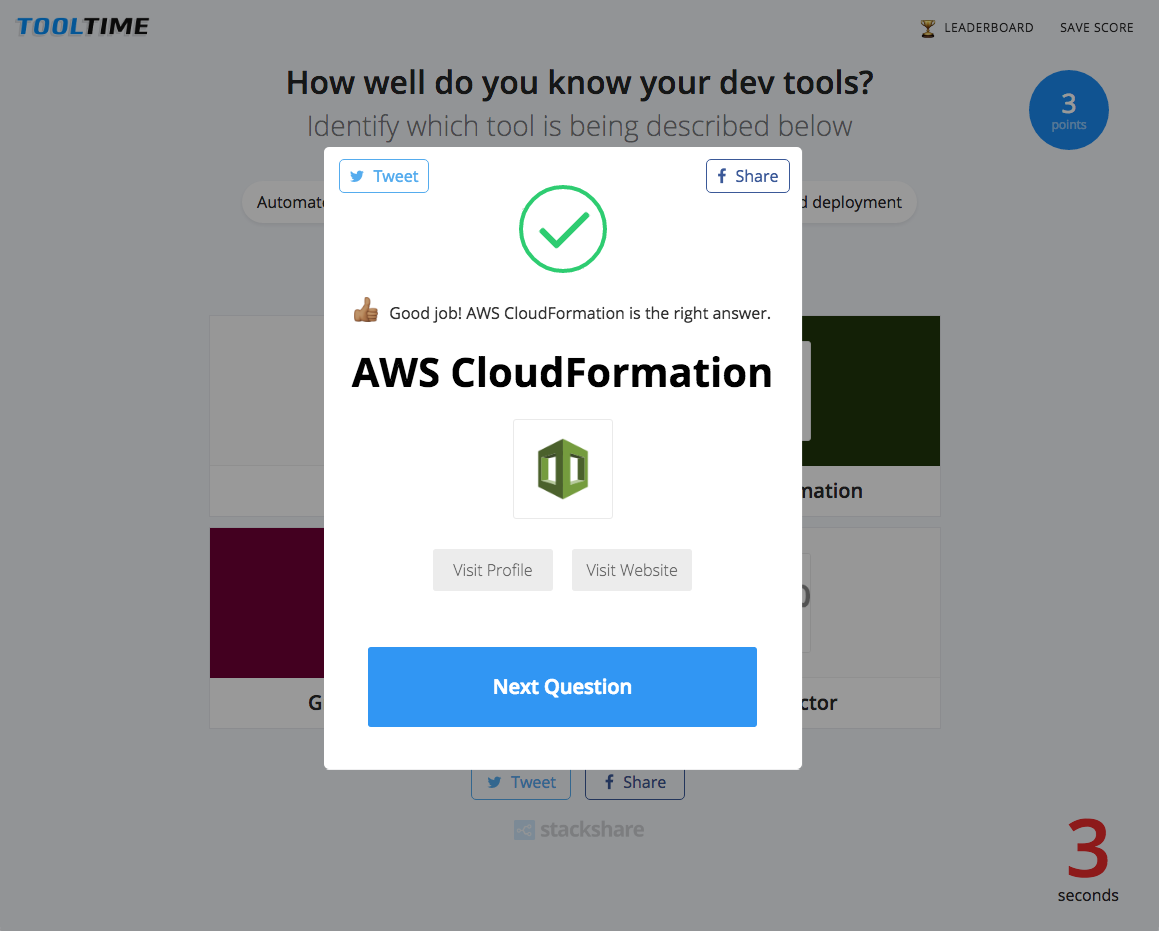This screenshot has width=1159, height=931.
Task: Click SAVE SCORE in header
Action: pos(1096,27)
